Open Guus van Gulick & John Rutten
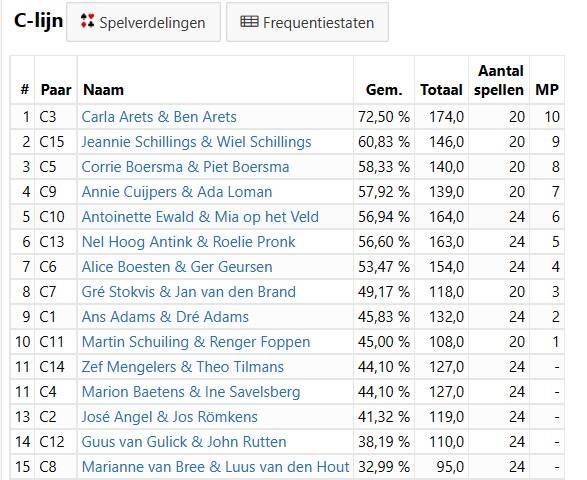587x480 pixels. point(184,442)
